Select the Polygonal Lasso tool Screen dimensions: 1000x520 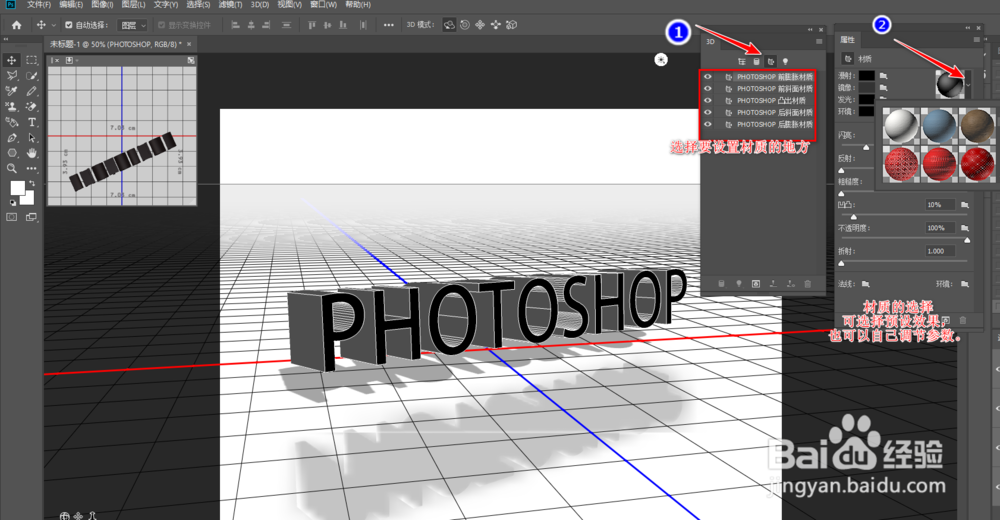point(11,75)
